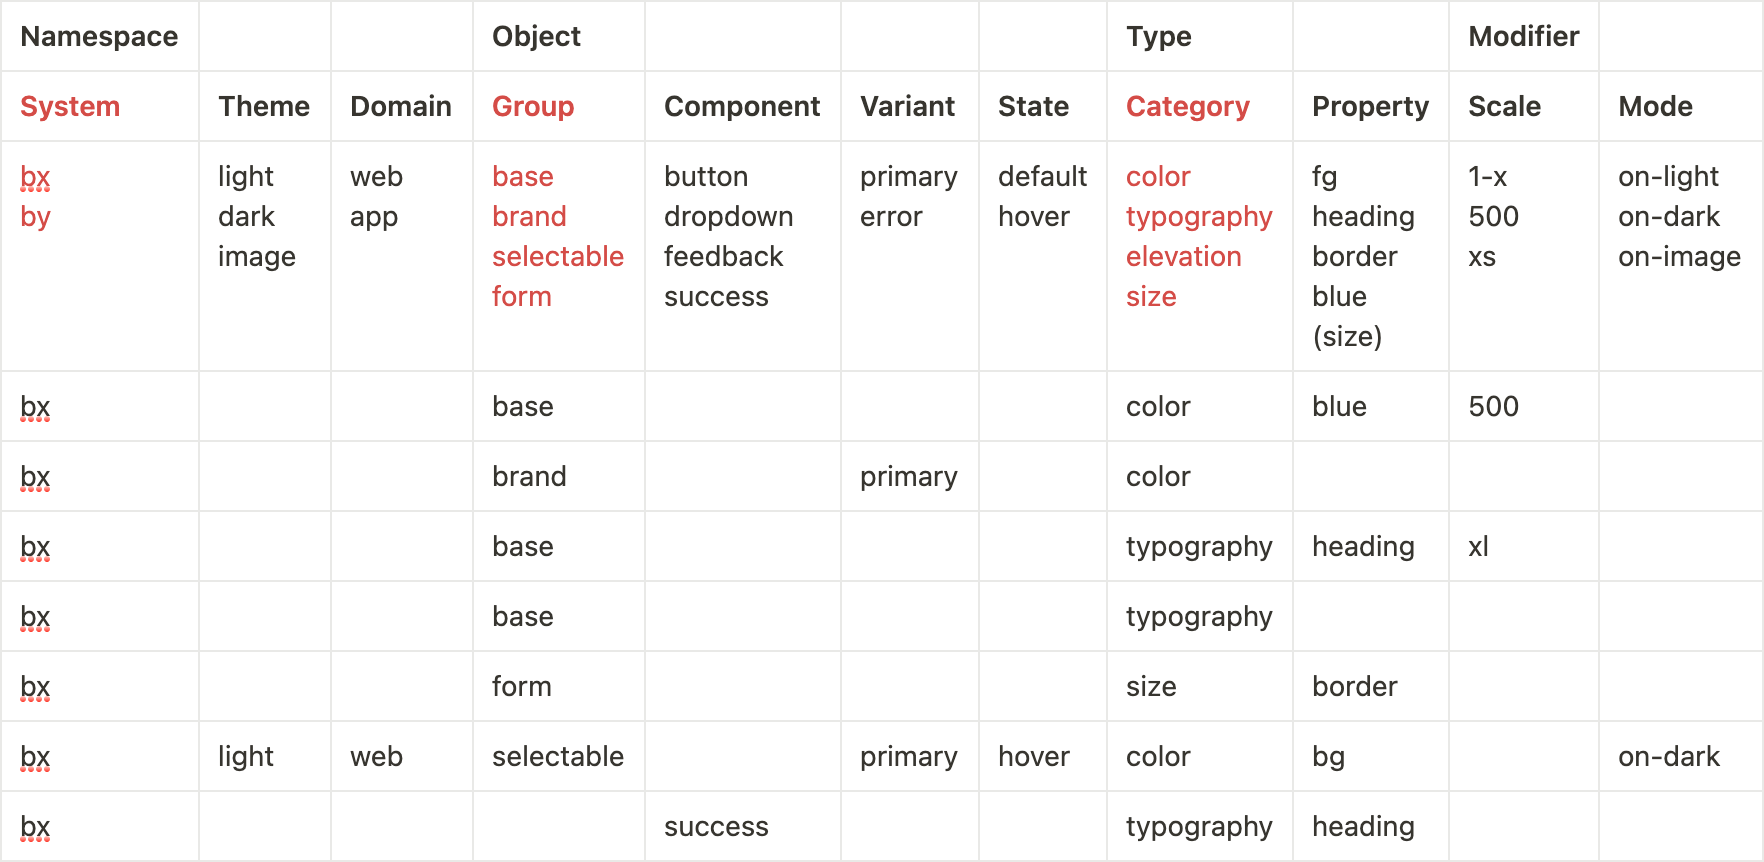Select the red System column heading

70,106
